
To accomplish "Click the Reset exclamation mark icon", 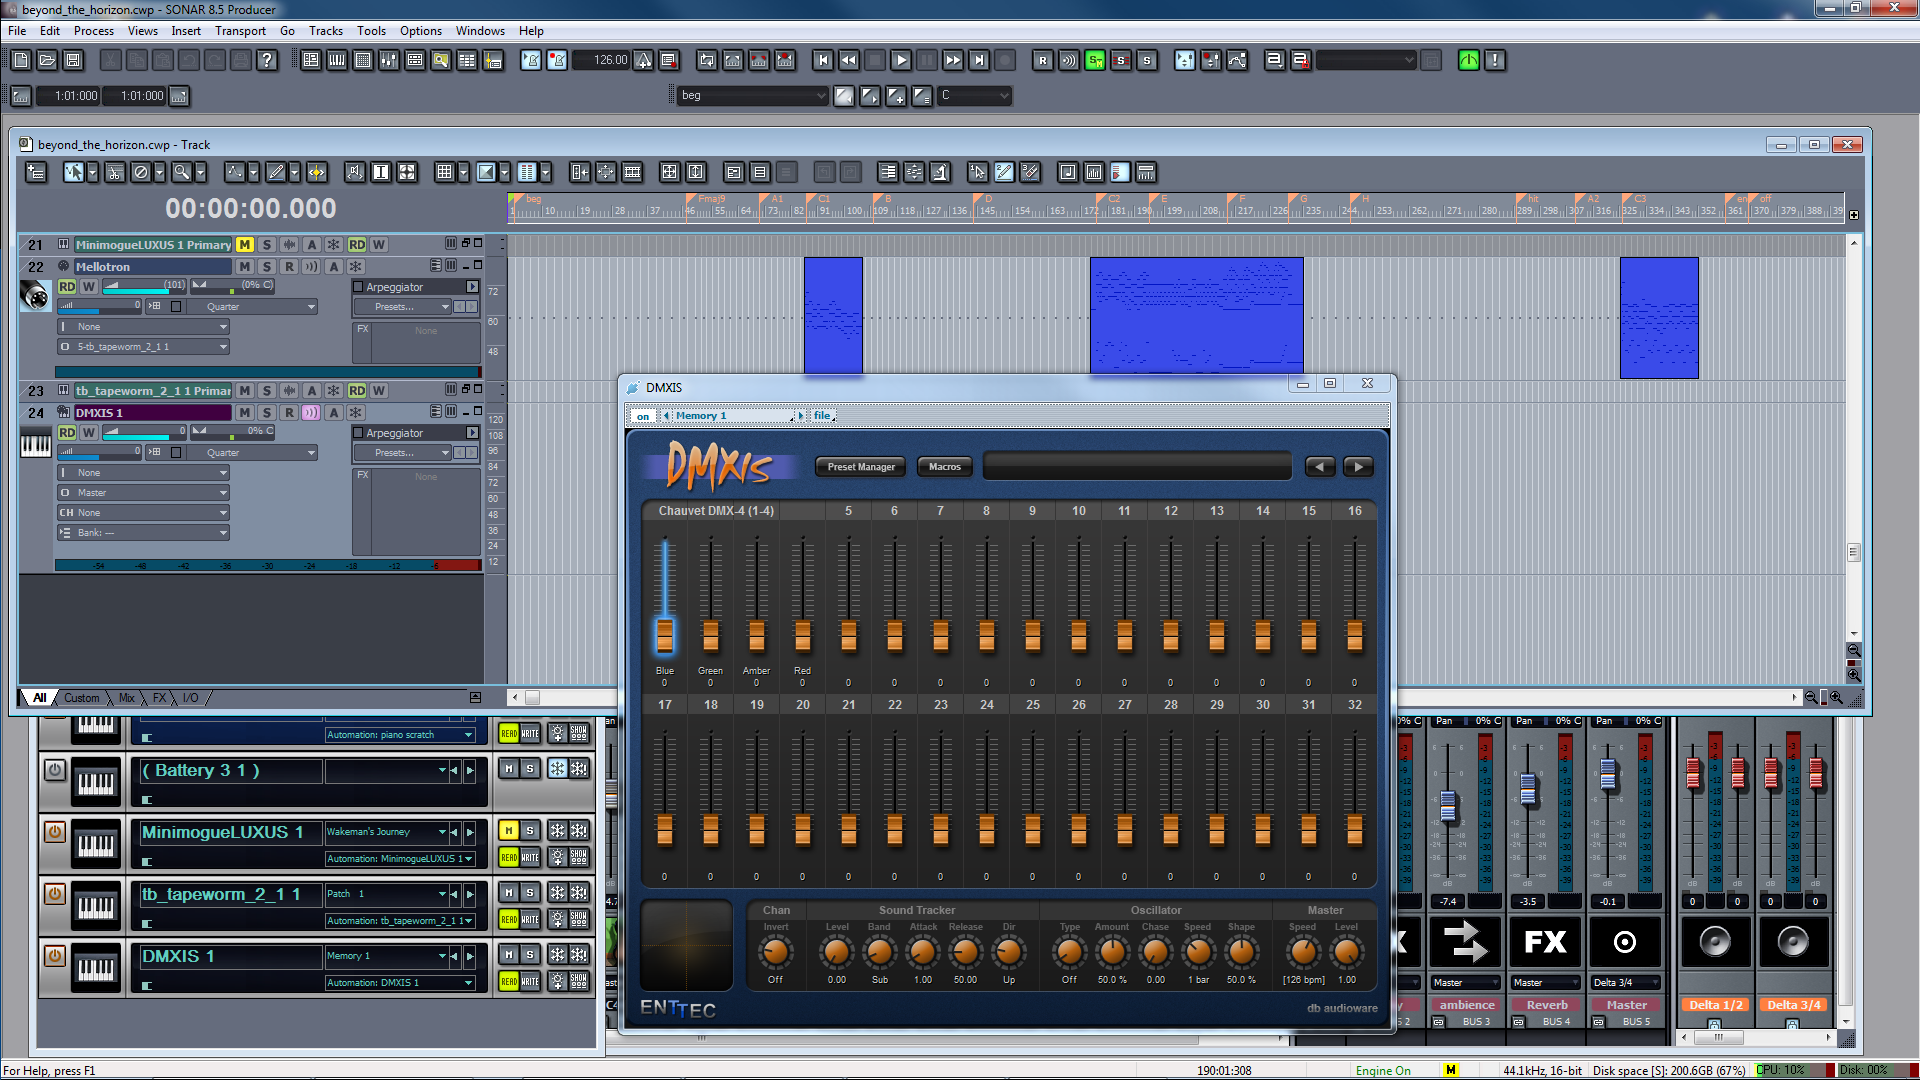I will (x=1495, y=61).
